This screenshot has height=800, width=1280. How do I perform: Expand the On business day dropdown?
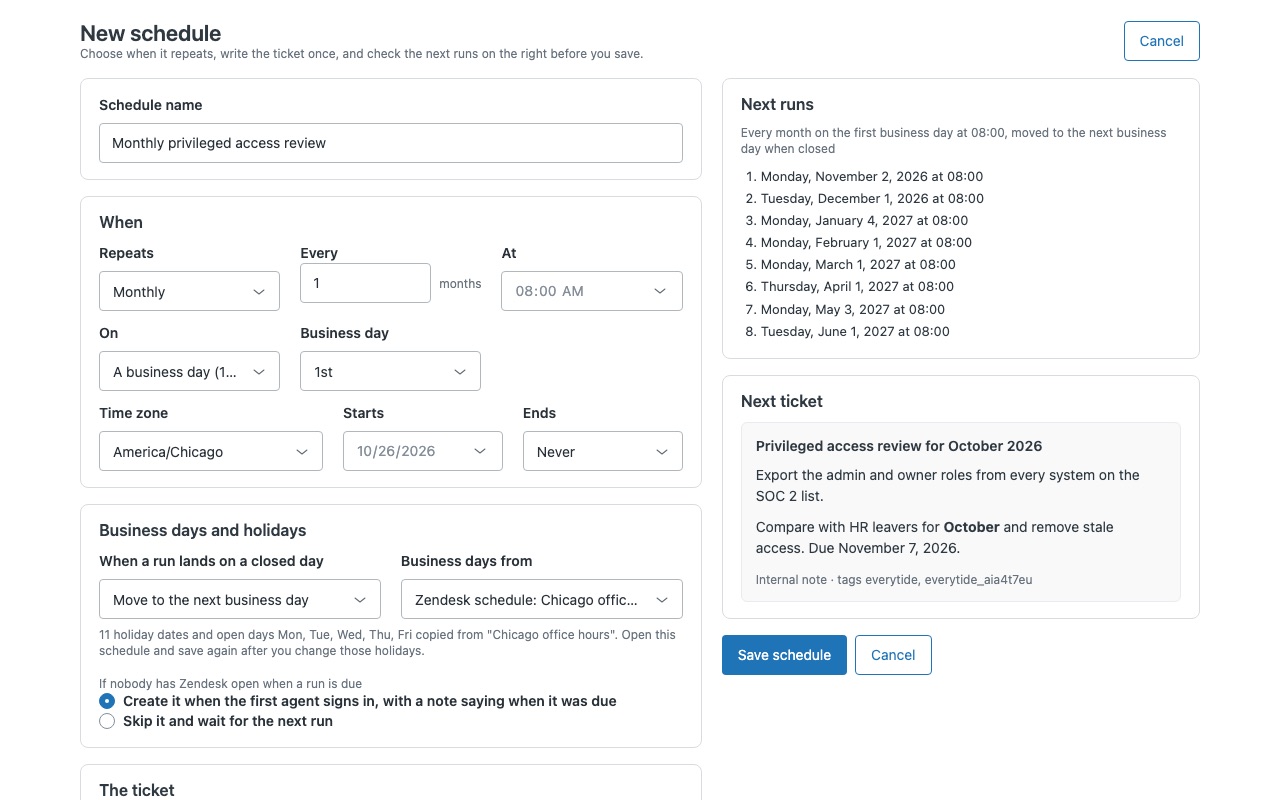point(189,371)
